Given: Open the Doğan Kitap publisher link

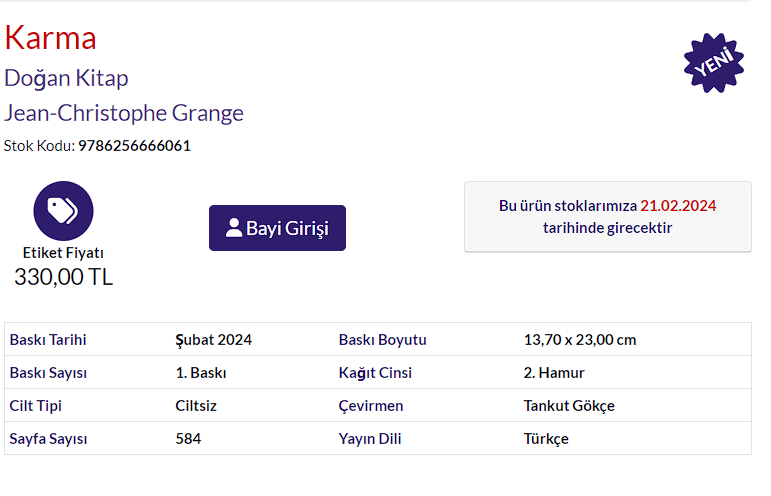Looking at the screenshot, I should (x=66, y=78).
